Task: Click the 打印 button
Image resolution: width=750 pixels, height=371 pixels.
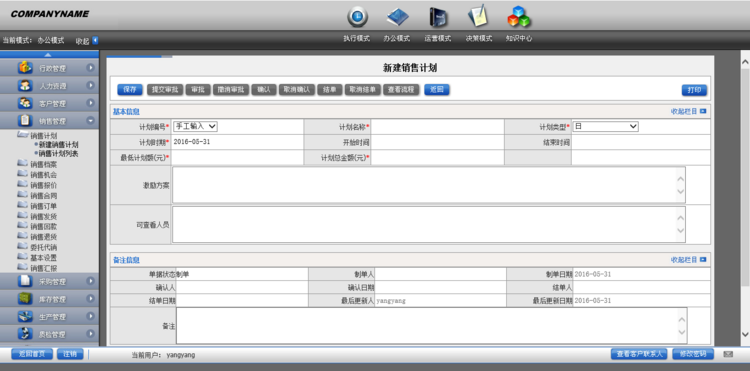Action: point(694,90)
